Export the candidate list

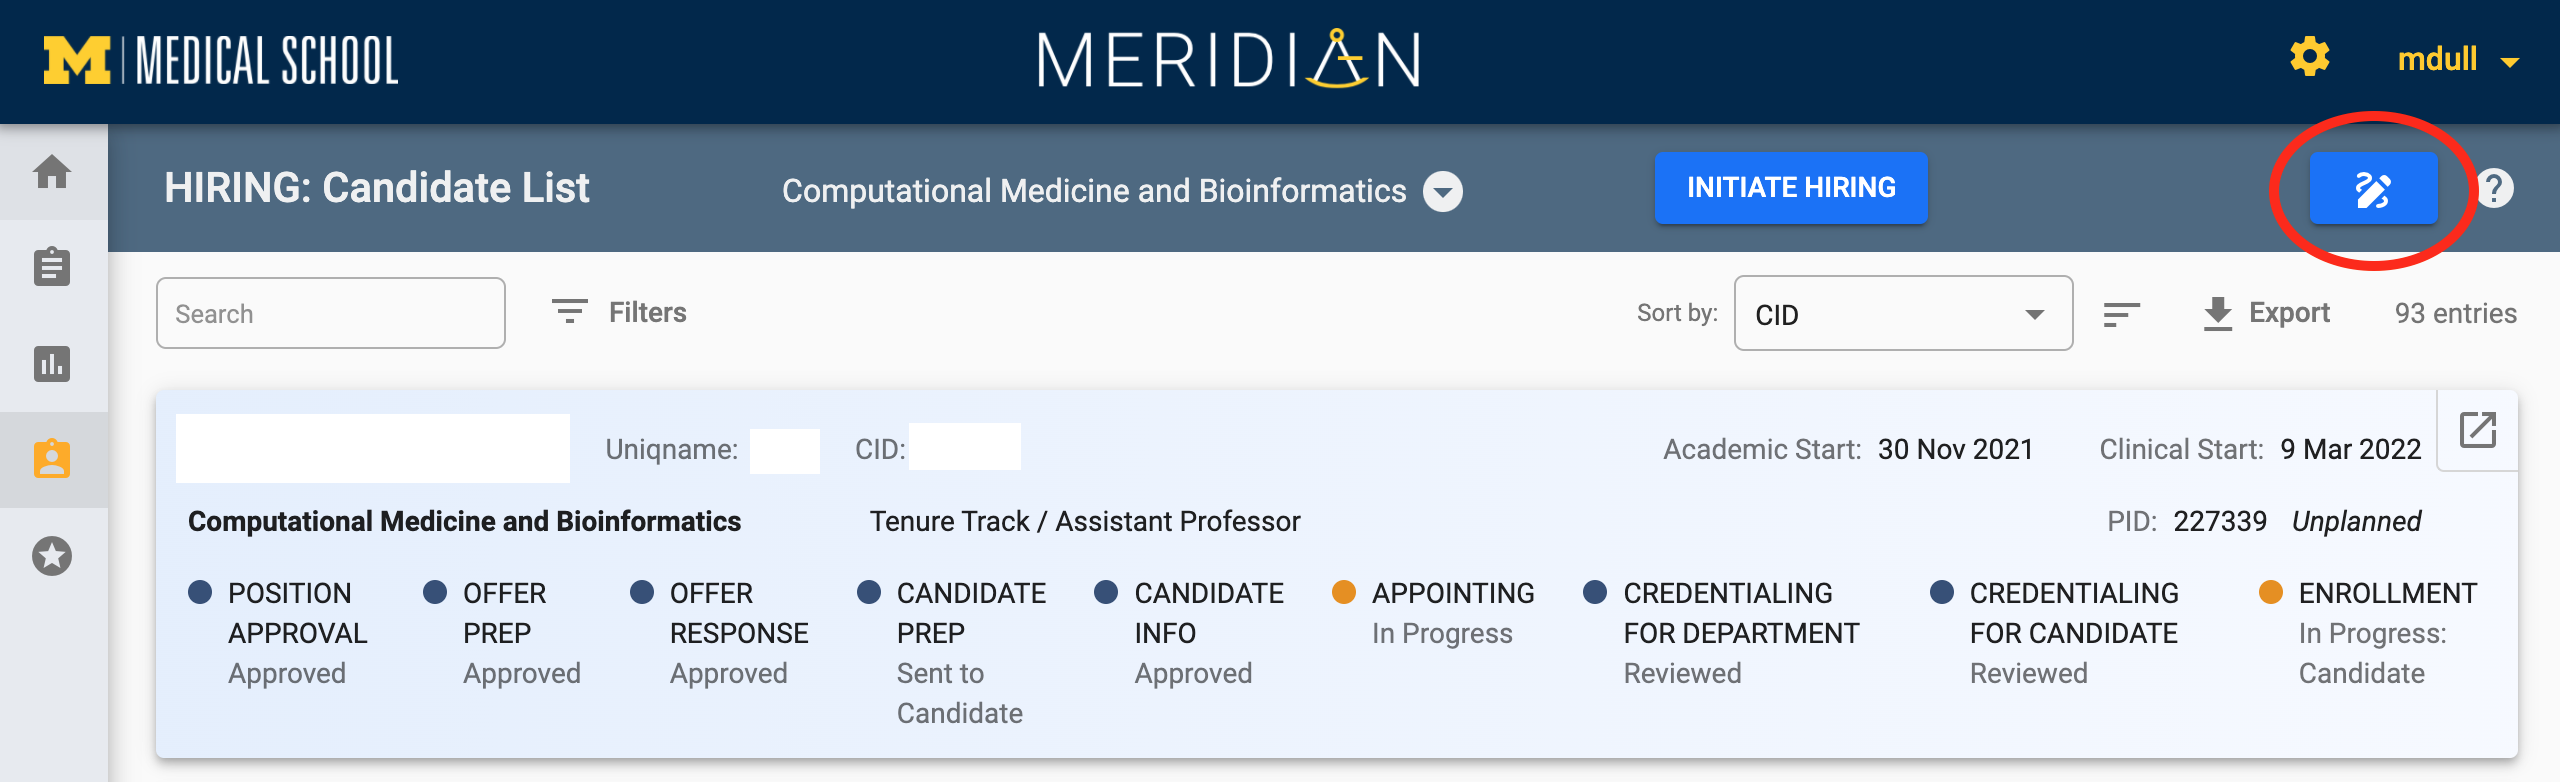point(2266,313)
